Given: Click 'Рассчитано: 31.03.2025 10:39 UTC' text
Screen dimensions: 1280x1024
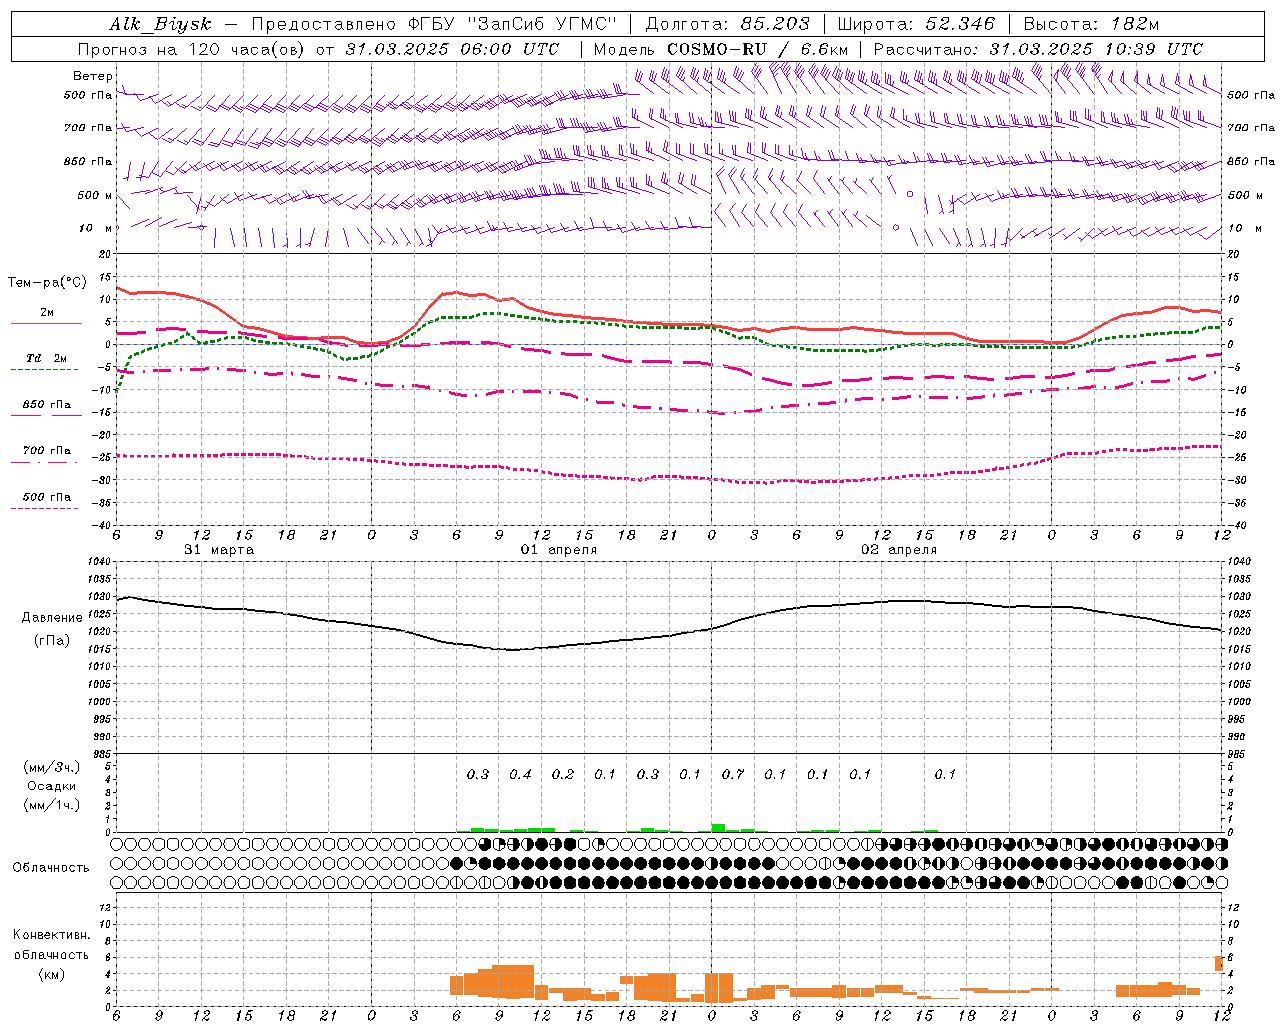Looking at the screenshot, I should [x=1038, y=49].
